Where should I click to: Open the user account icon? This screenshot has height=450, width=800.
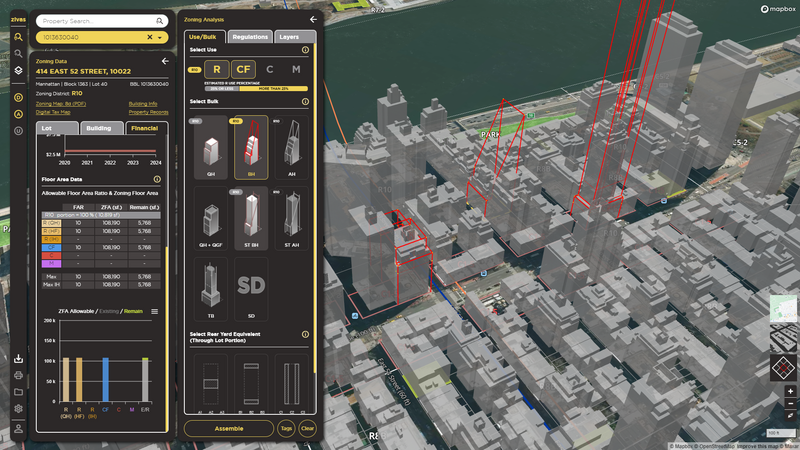tap(18, 428)
